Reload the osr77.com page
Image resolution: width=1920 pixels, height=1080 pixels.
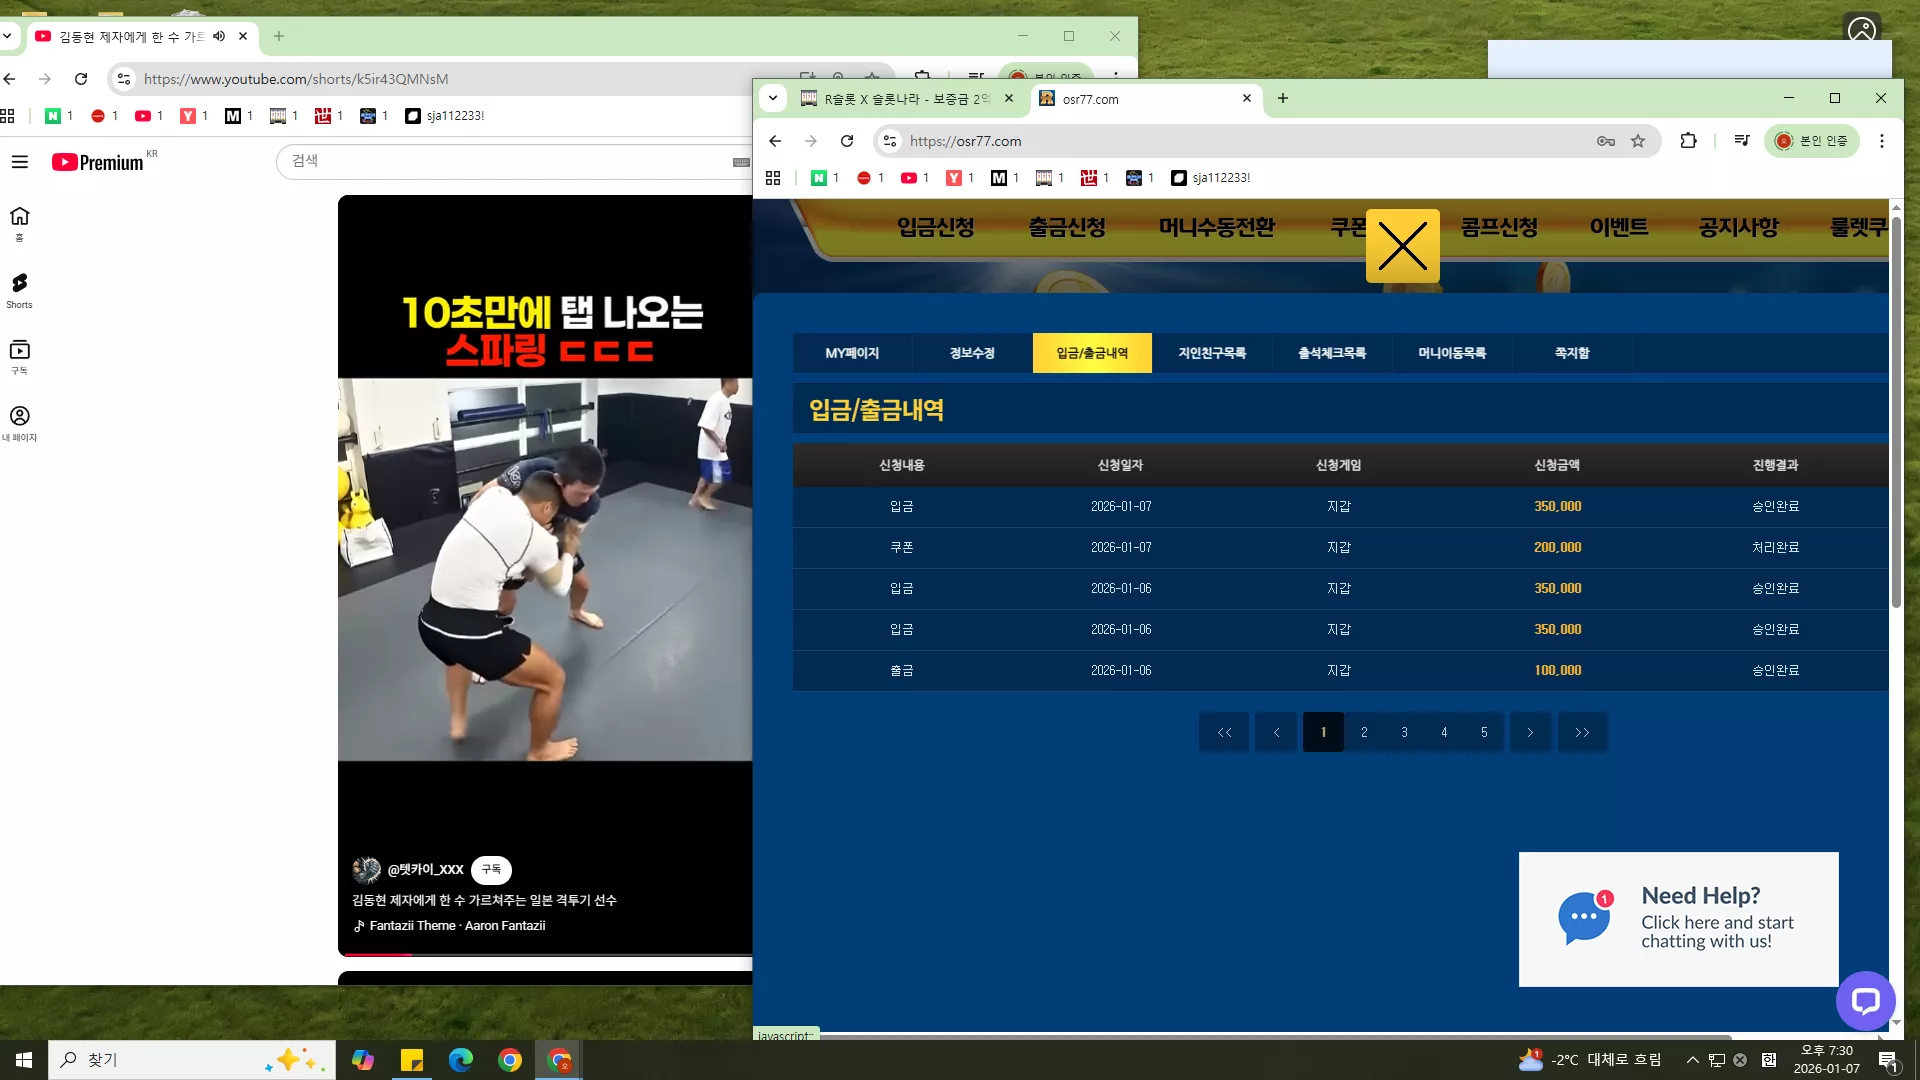coord(847,141)
